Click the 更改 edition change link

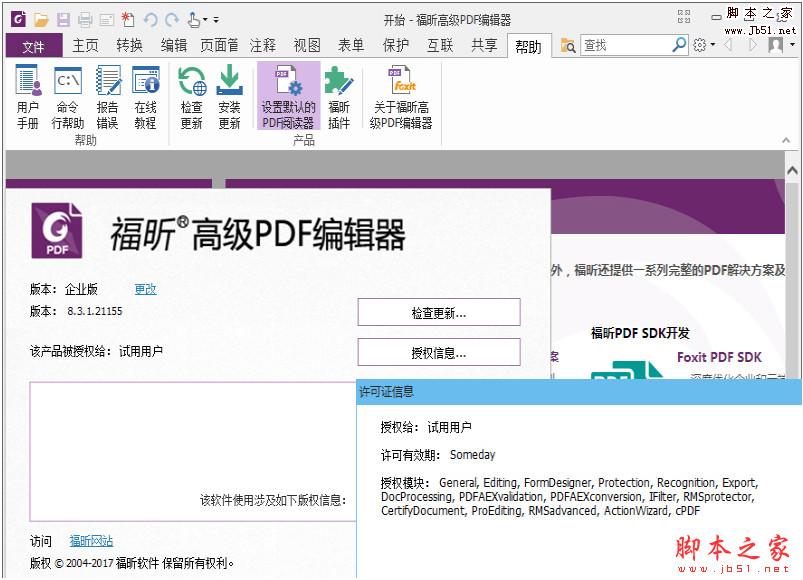click(x=145, y=289)
